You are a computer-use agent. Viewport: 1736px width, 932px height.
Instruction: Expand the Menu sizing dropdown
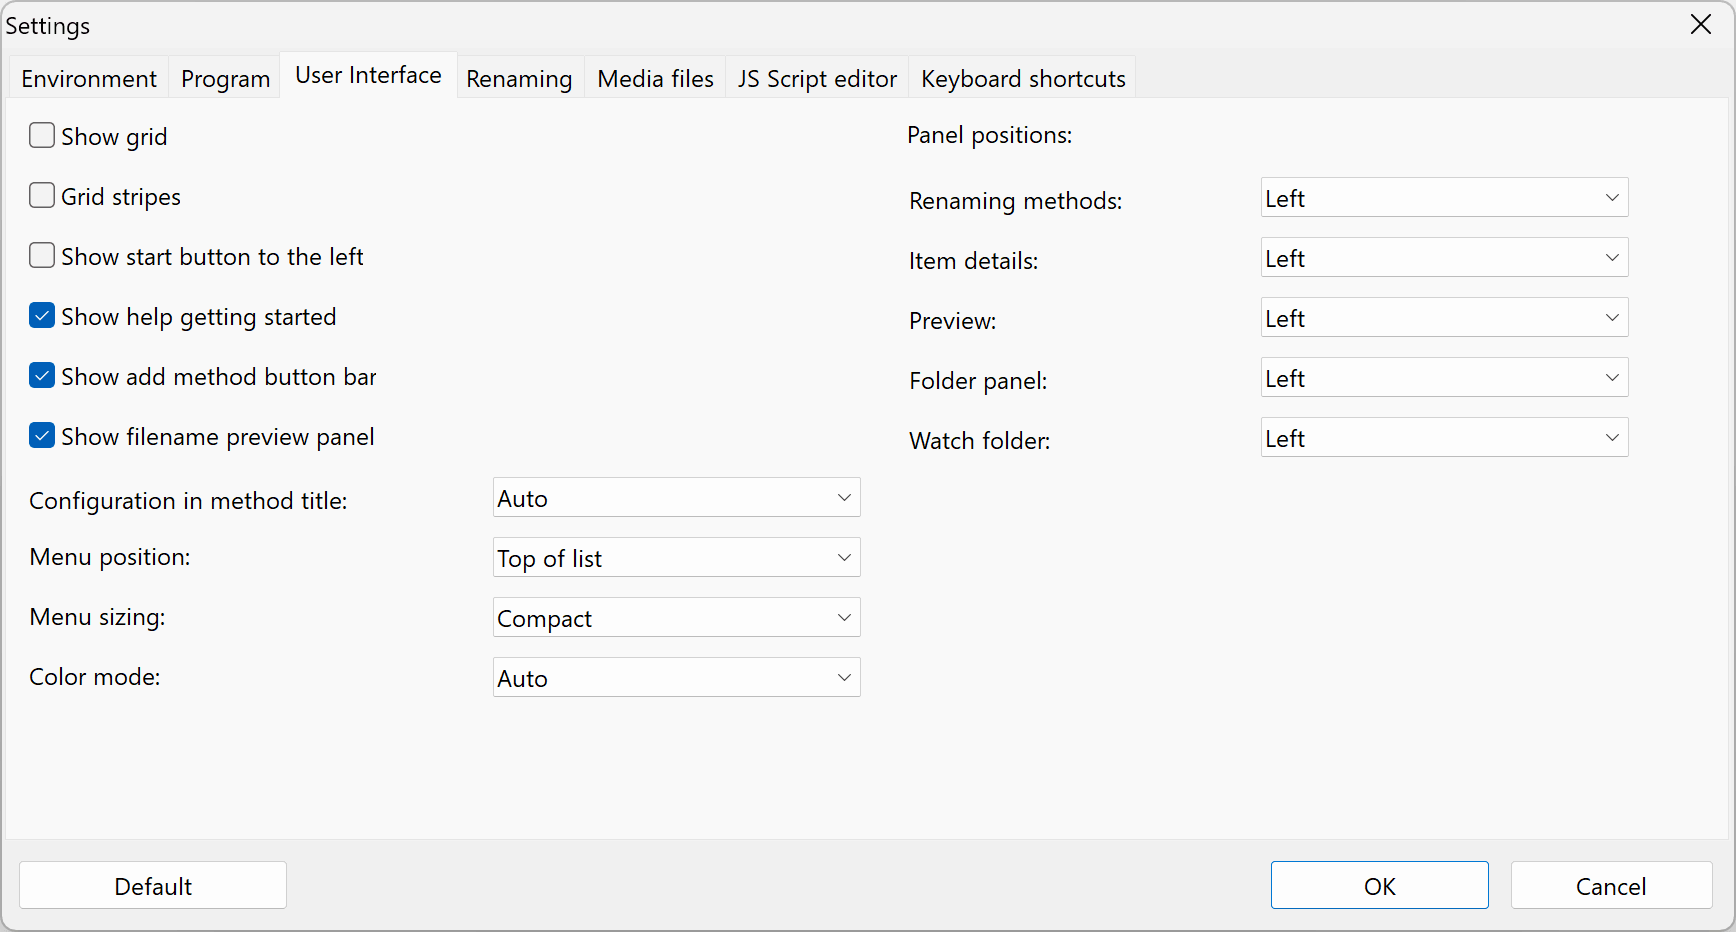[x=676, y=618]
